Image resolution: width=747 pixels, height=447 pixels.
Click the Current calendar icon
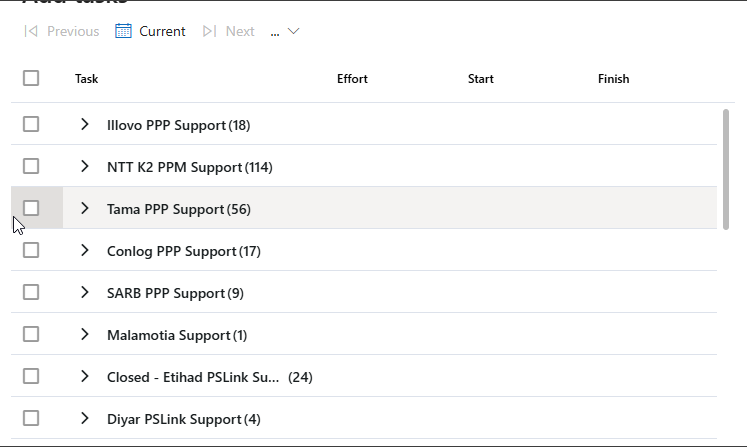click(123, 31)
